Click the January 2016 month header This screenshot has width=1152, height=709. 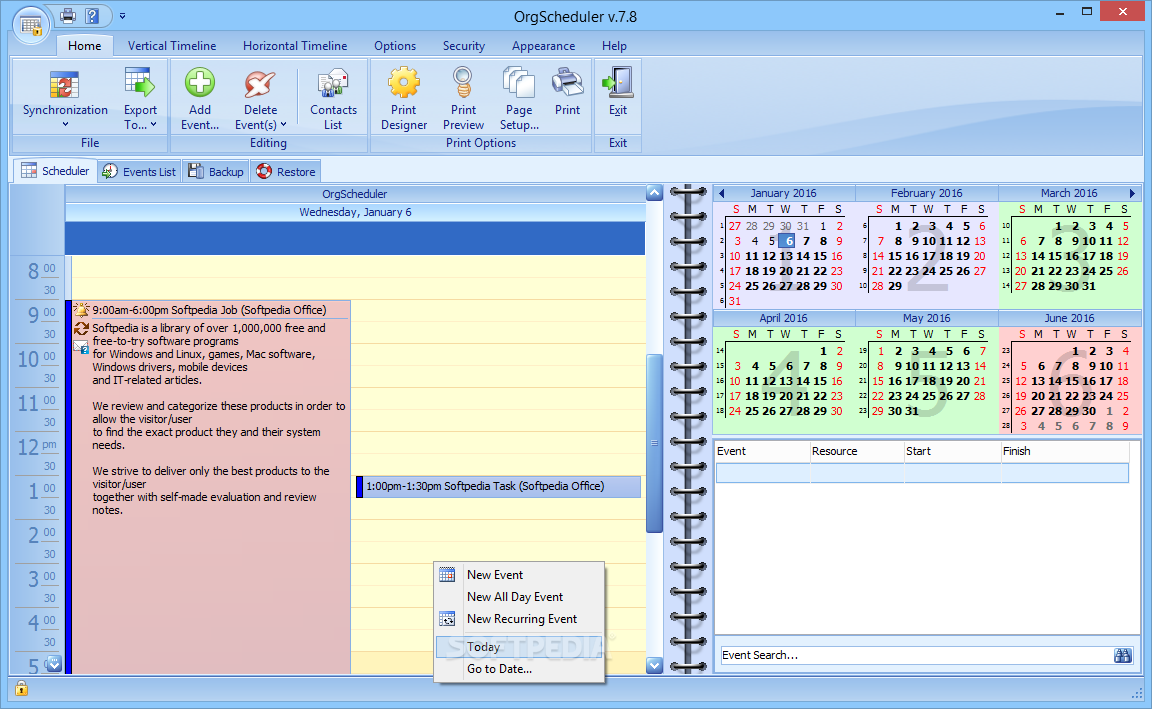783,193
